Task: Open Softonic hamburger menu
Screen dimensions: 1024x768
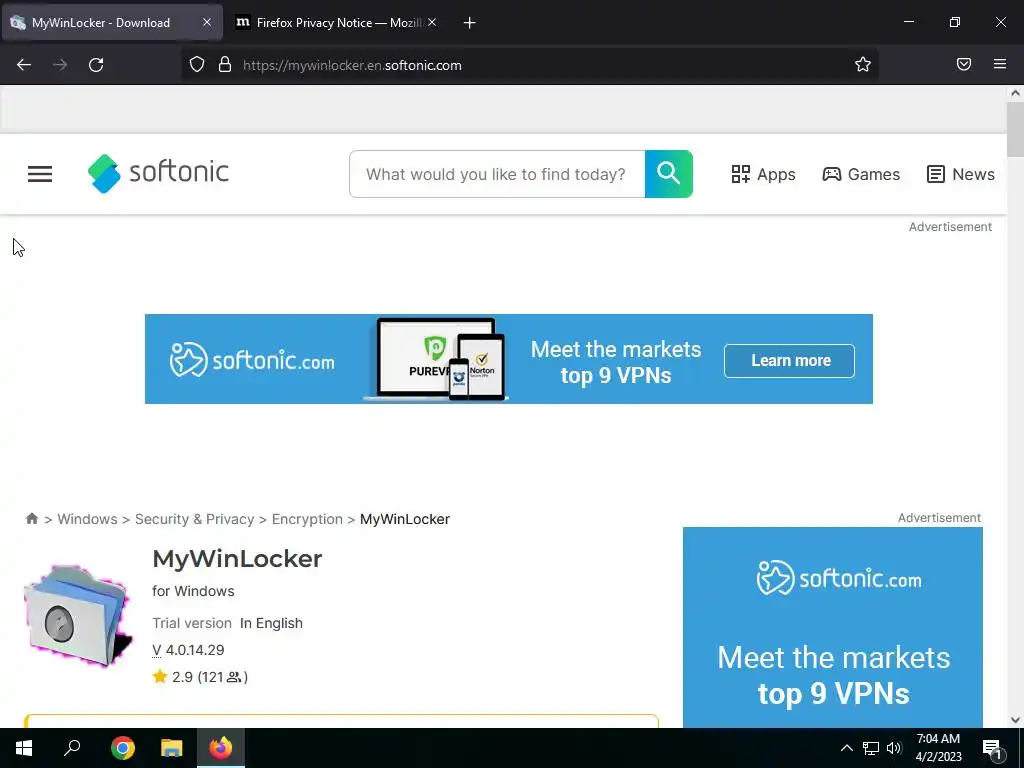Action: tap(40, 174)
